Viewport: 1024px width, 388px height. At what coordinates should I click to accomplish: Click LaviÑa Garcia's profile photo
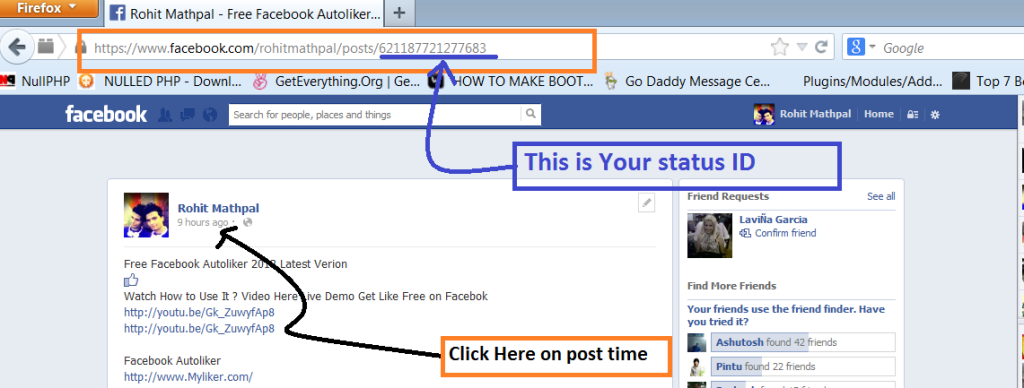[x=710, y=236]
